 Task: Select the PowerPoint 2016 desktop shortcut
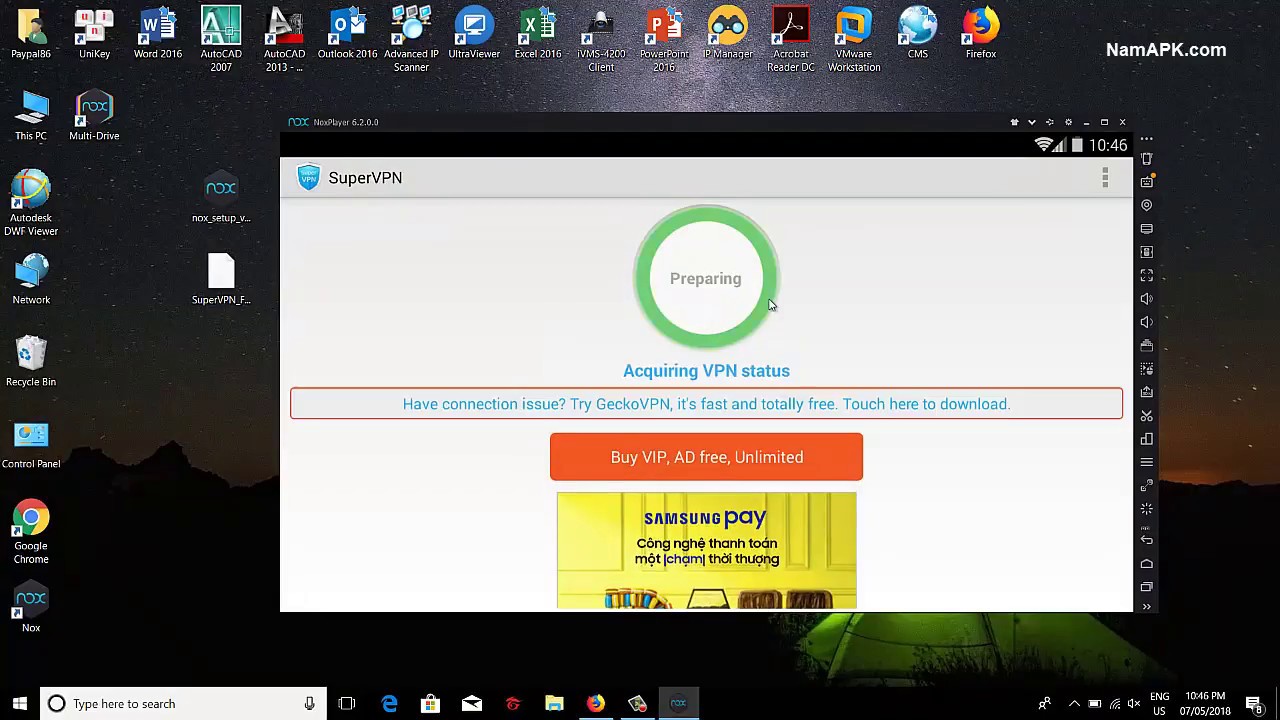coord(664,39)
